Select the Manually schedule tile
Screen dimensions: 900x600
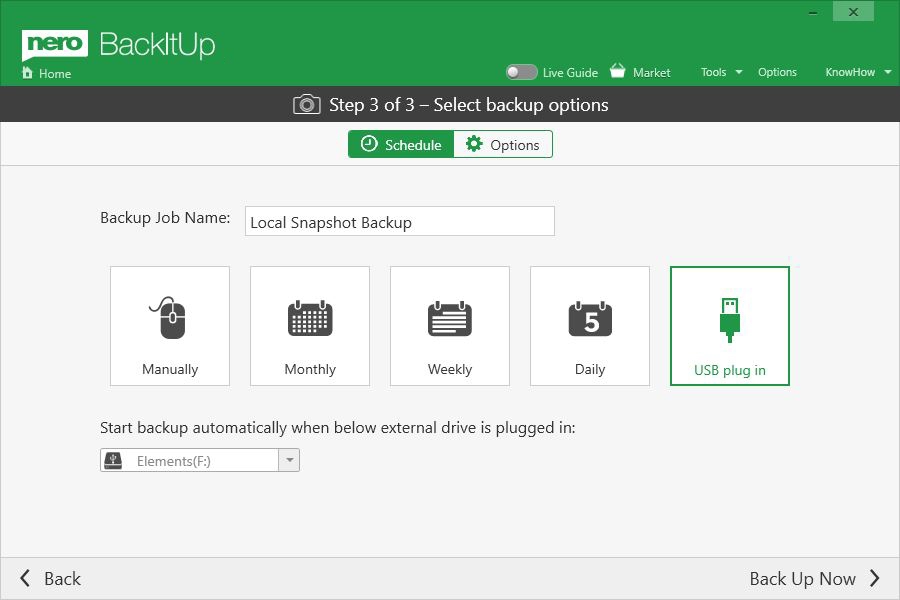[170, 326]
